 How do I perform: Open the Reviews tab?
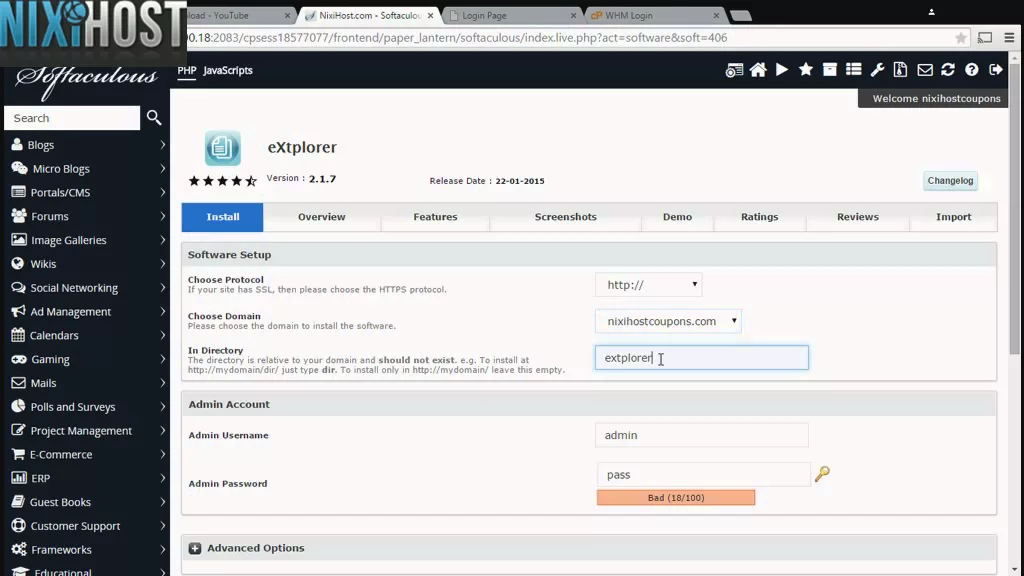click(857, 217)
